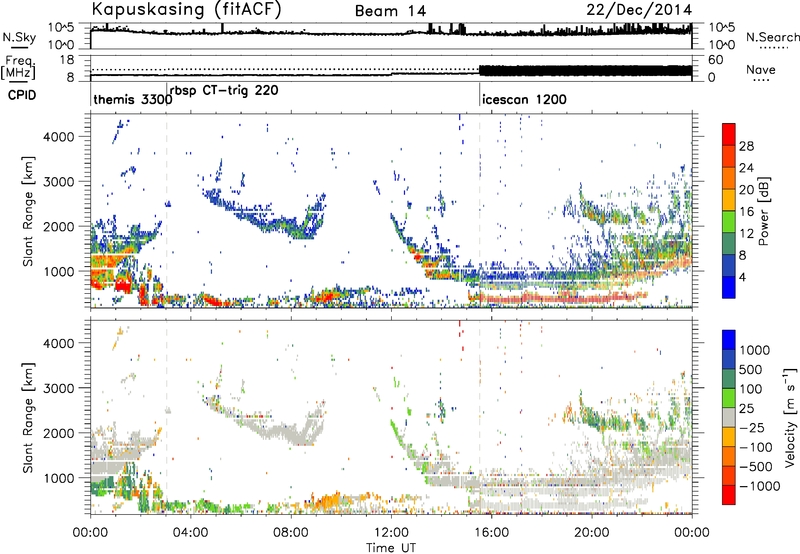
Task: Click the pink power echo band after 16:00
Action: [561, 297]
